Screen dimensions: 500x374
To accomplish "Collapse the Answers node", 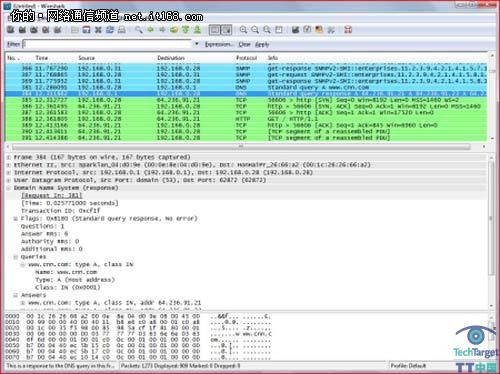I will pyautogui.click(x=15, y=295).
